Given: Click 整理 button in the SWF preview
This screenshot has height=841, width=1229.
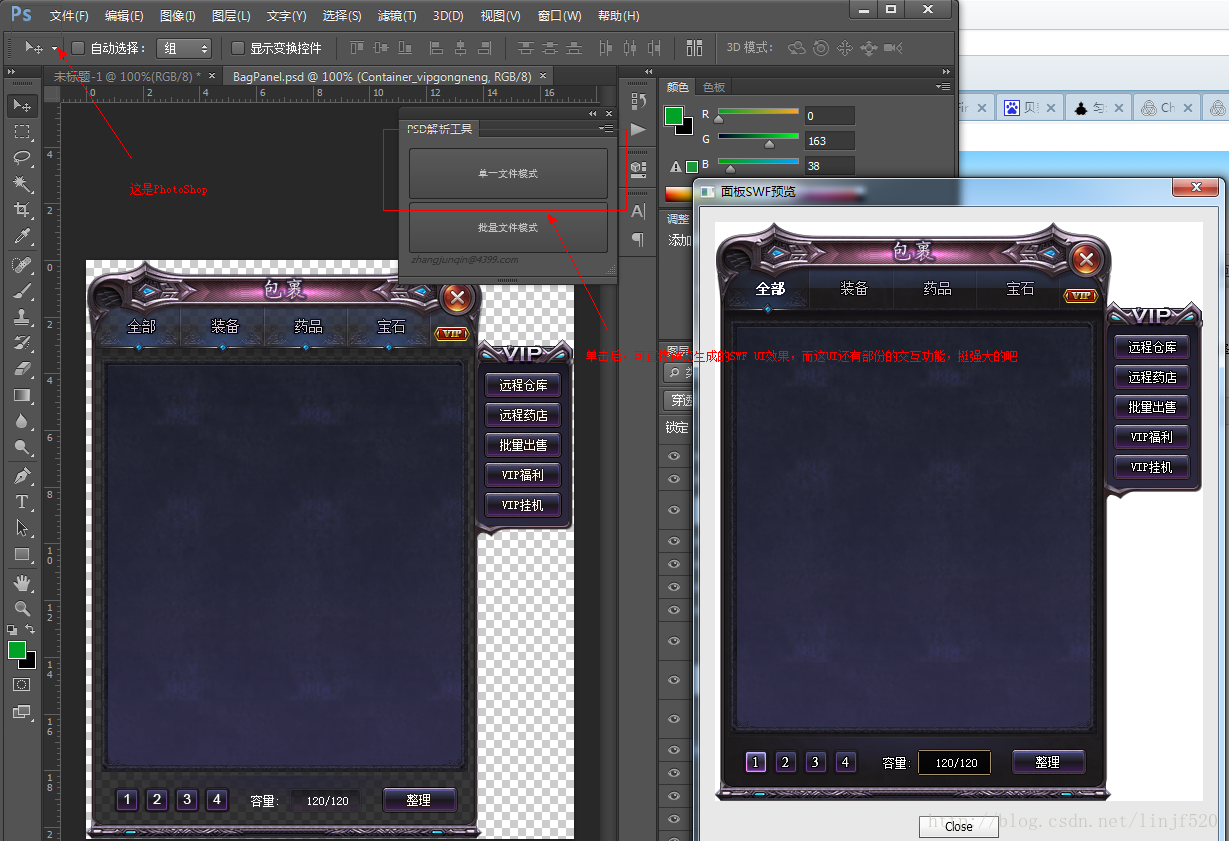Looking at the screenshot, I should tap(1048, 762).
